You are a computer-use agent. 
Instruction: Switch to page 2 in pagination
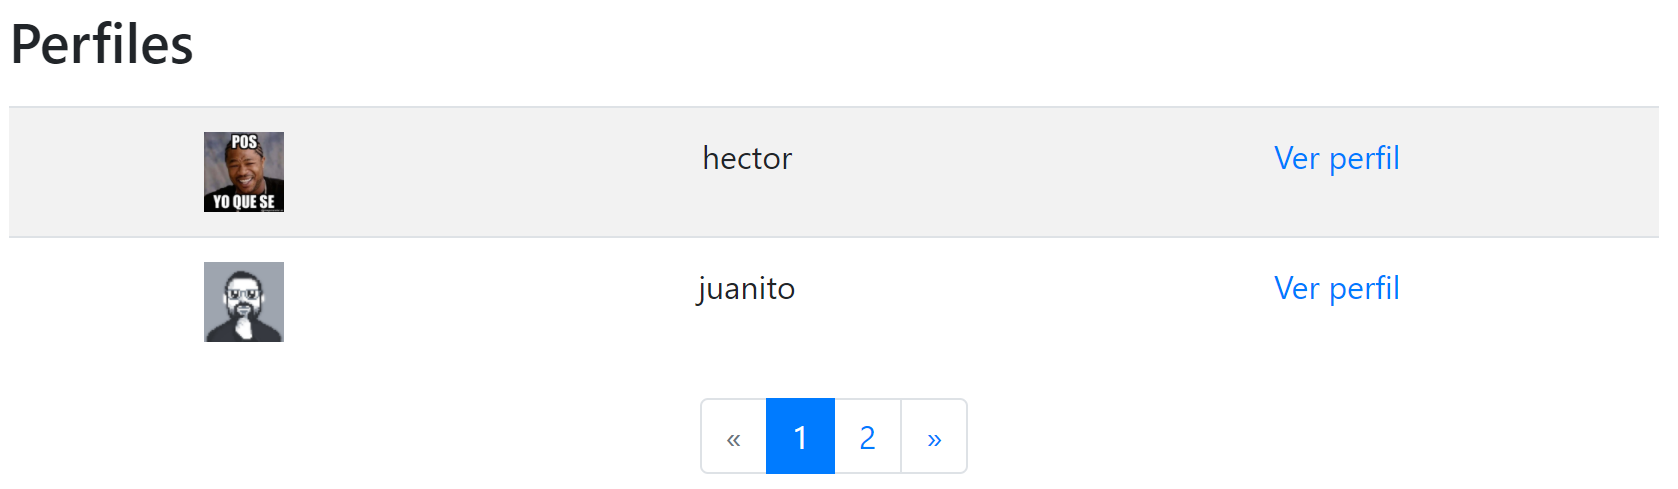click(x=867, y=437)
